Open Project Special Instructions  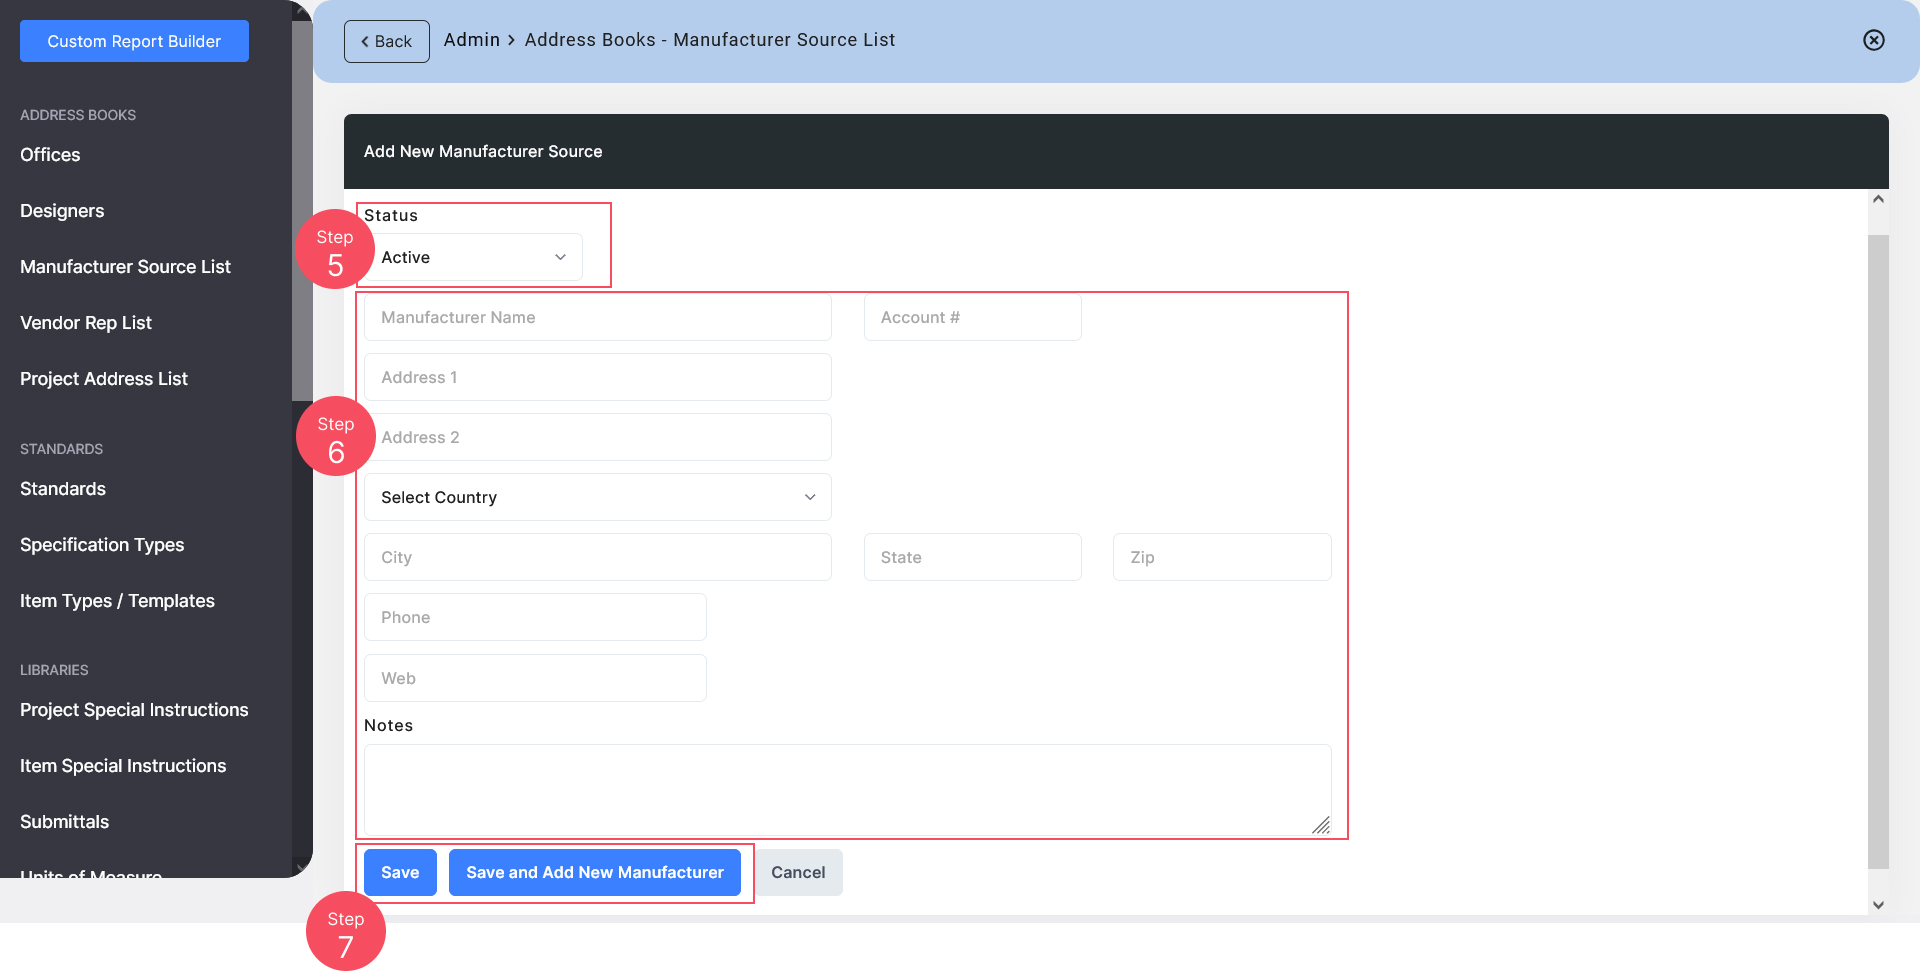point(134,710)
